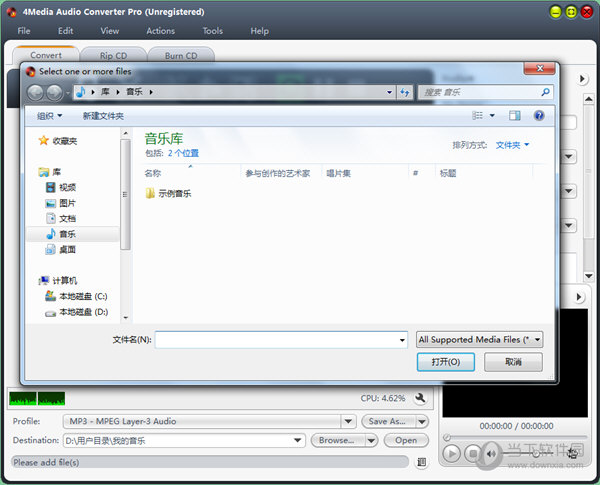Screen dimensions: 600x485
Task: Open the 组织 dropdown menu
Action: click(x=49, y=116)
